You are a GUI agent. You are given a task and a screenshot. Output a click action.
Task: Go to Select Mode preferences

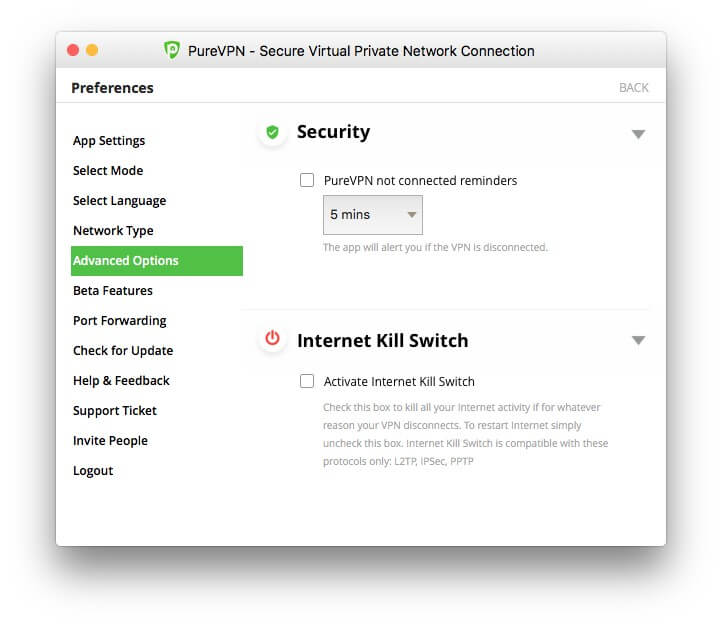coord(108,171)
